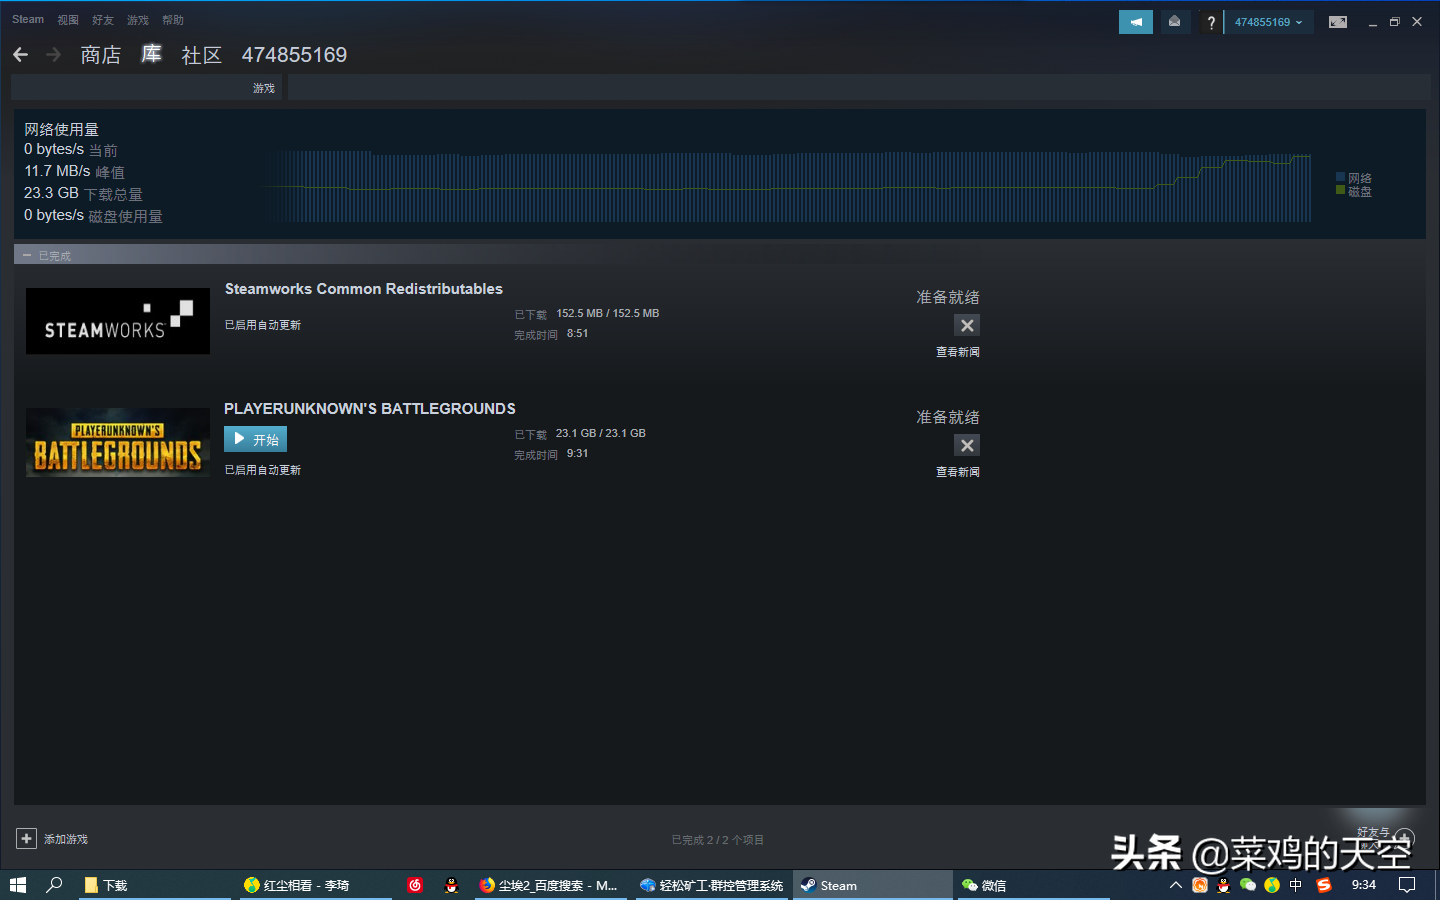Screen dimensions: 1440x900
Task: Select the 游戏 sub-navigation tab
Action: click(264, 88)
